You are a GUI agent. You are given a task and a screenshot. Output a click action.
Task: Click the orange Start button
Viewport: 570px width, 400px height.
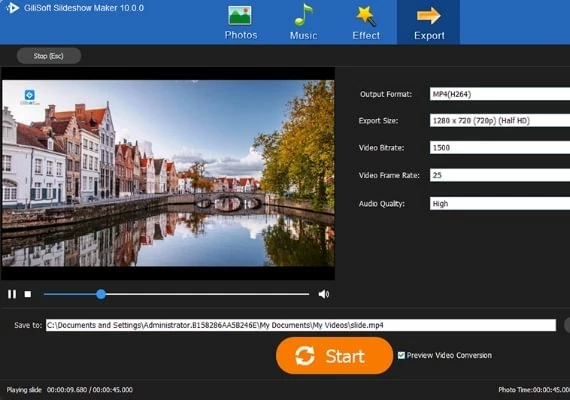[x=334, y=356]
